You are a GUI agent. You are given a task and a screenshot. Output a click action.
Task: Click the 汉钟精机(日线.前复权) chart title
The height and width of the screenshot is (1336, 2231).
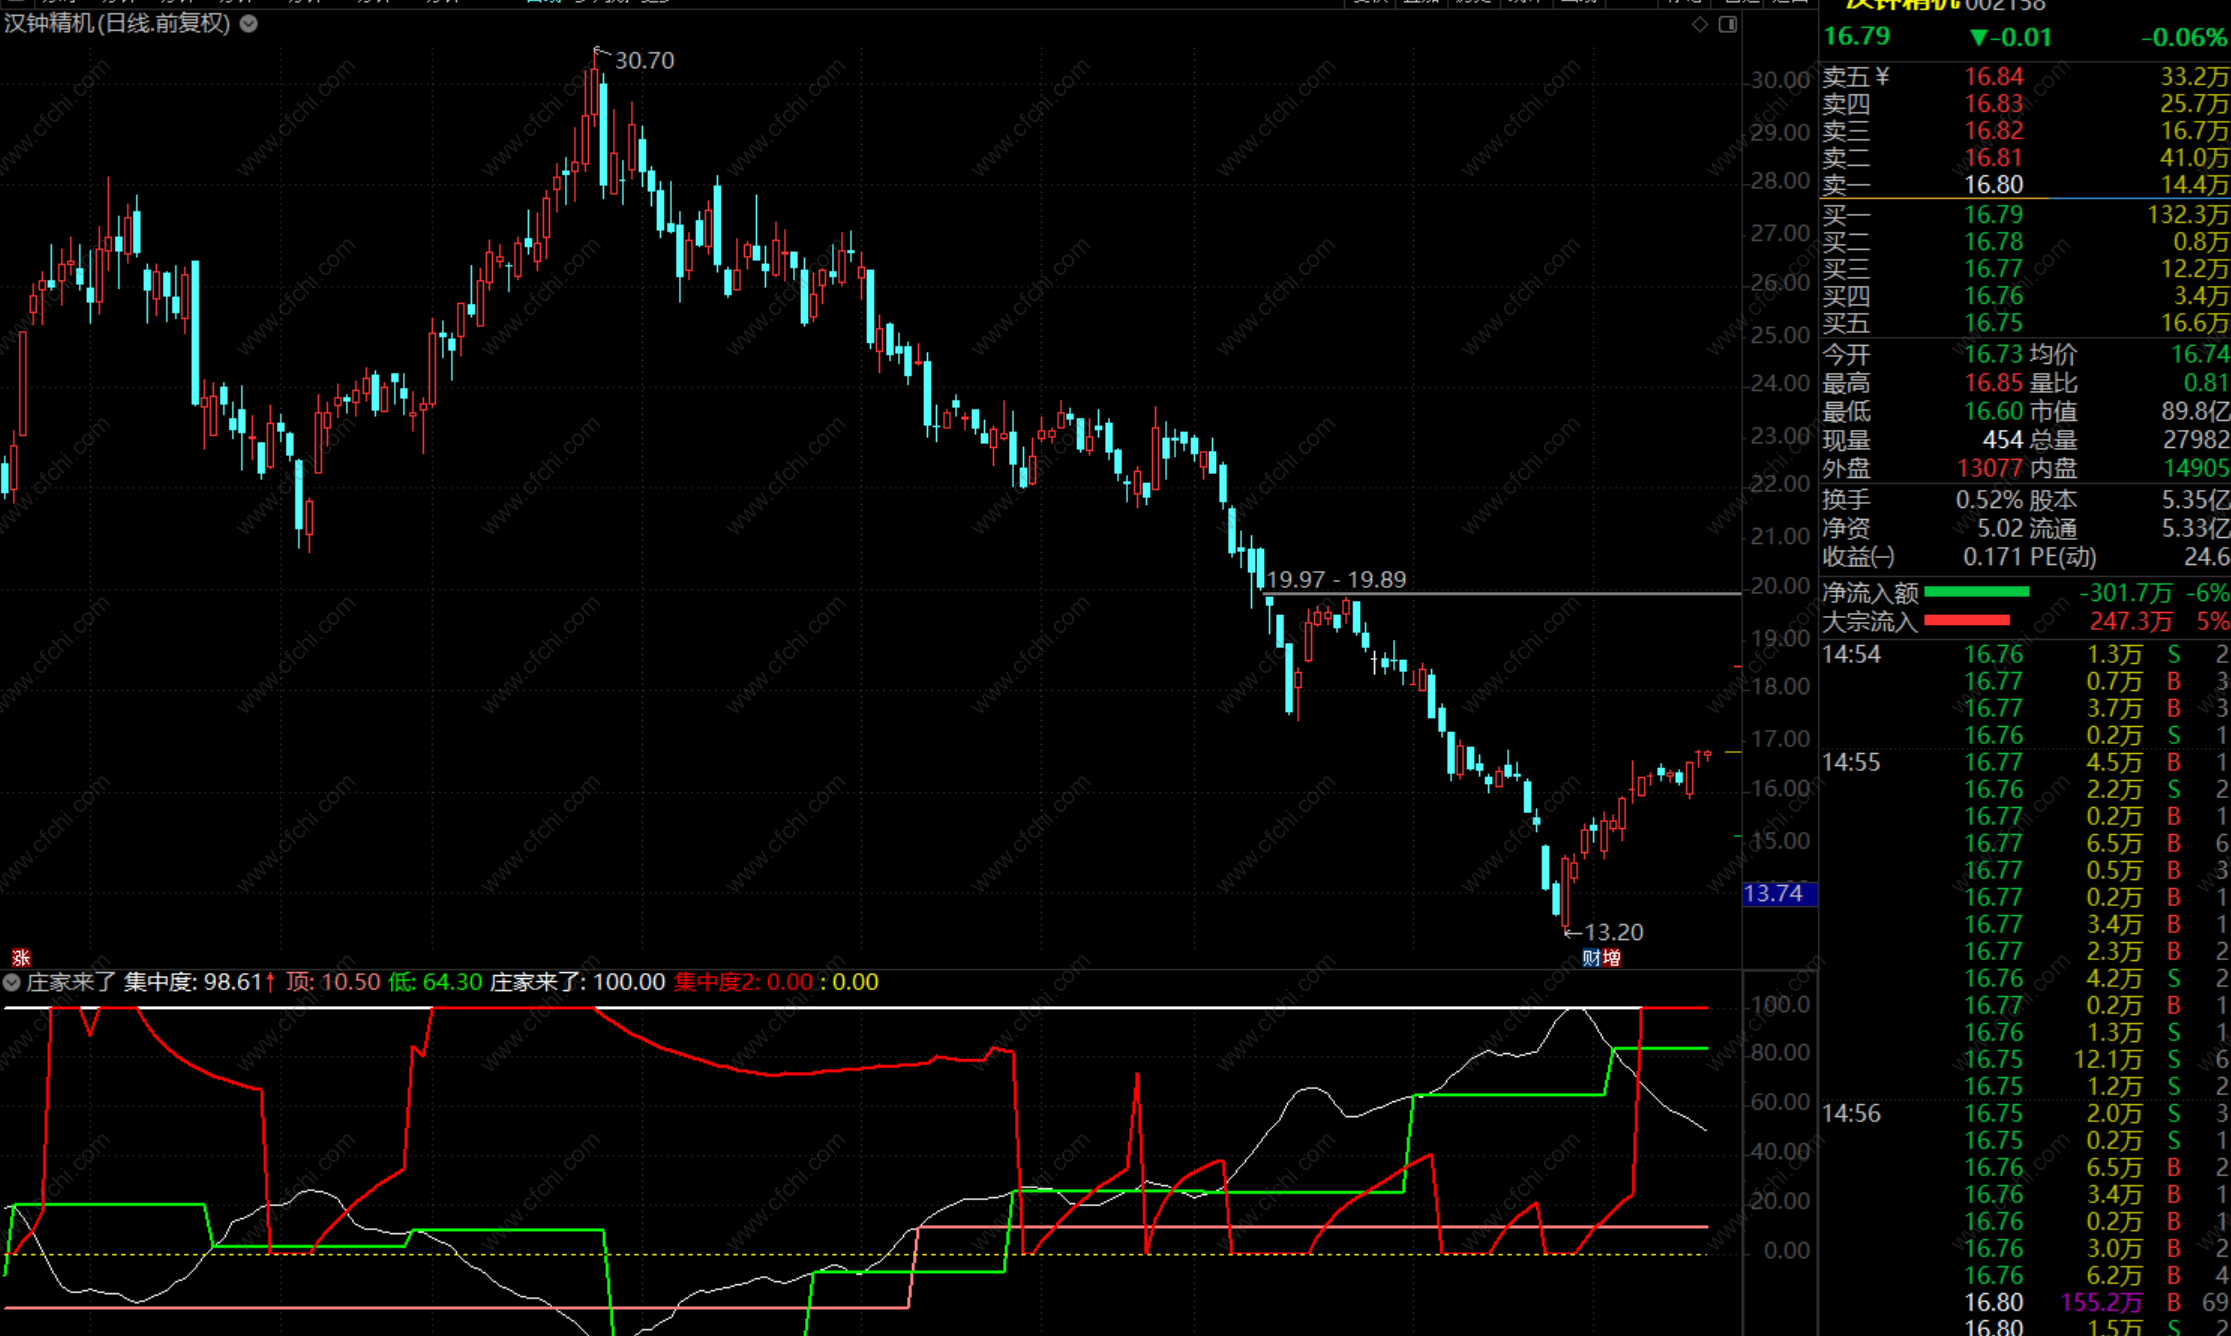pyautogui.click(x=117, y=23)
